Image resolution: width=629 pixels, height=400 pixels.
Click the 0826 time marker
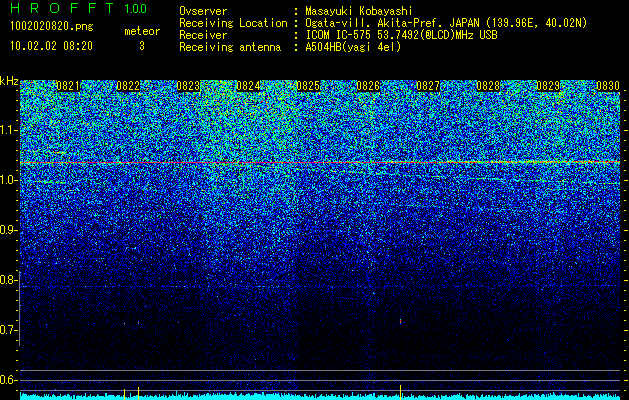click(x=368, y=86)
